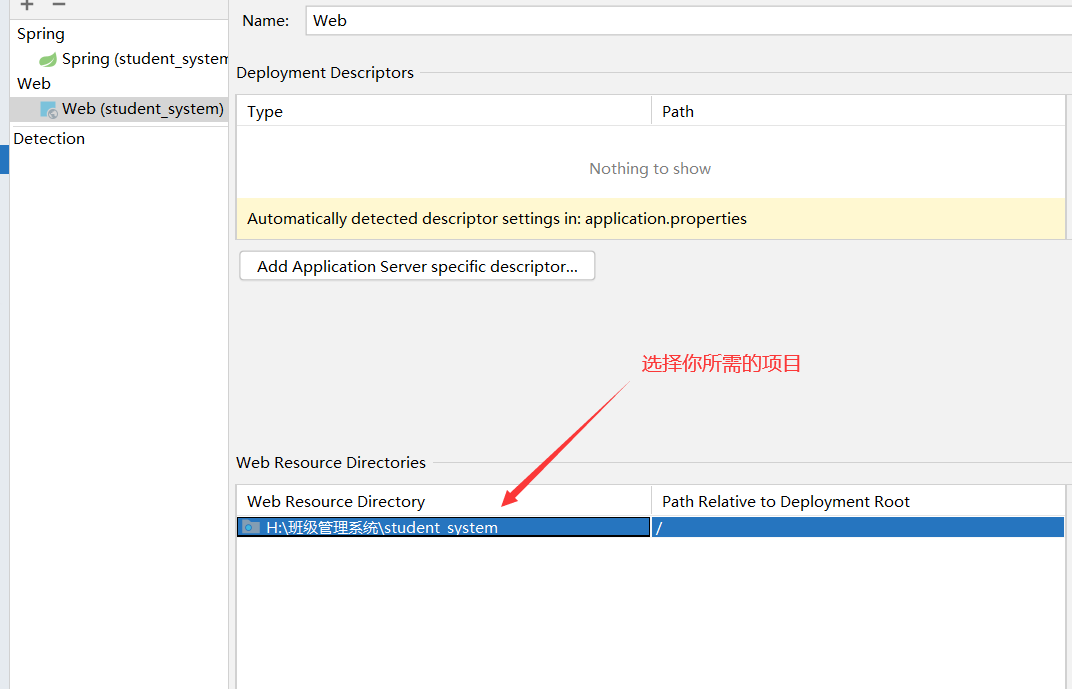Click Web Resource Directory column header
This screenshot has height=689, width=1072.
click(x=444, y=501)
